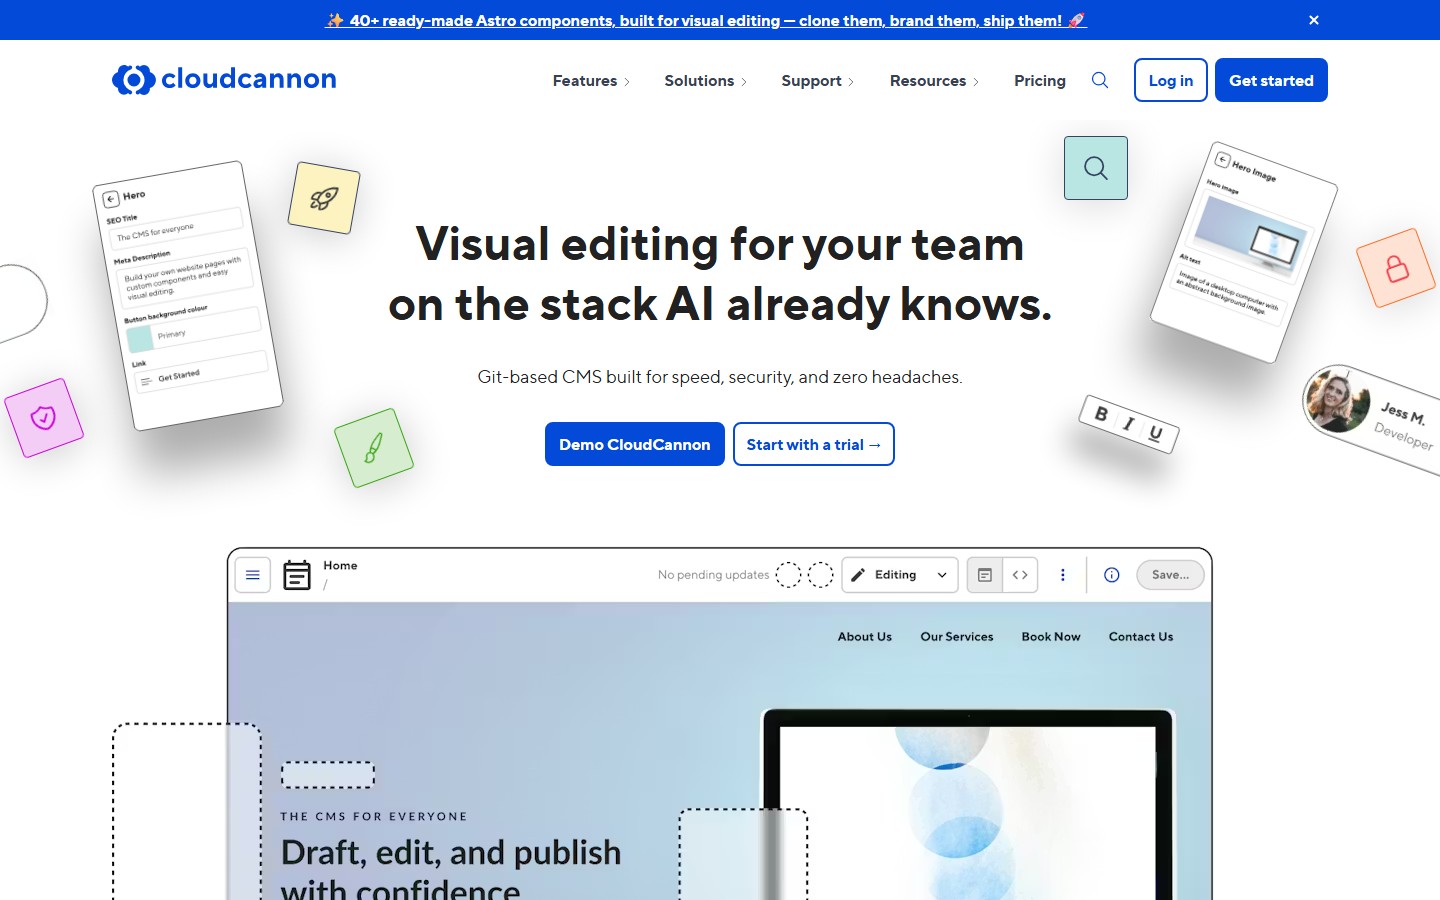The image size is (1440, 900).
Task: Click Demo CloudCannon button
Action: pos(635,444)
